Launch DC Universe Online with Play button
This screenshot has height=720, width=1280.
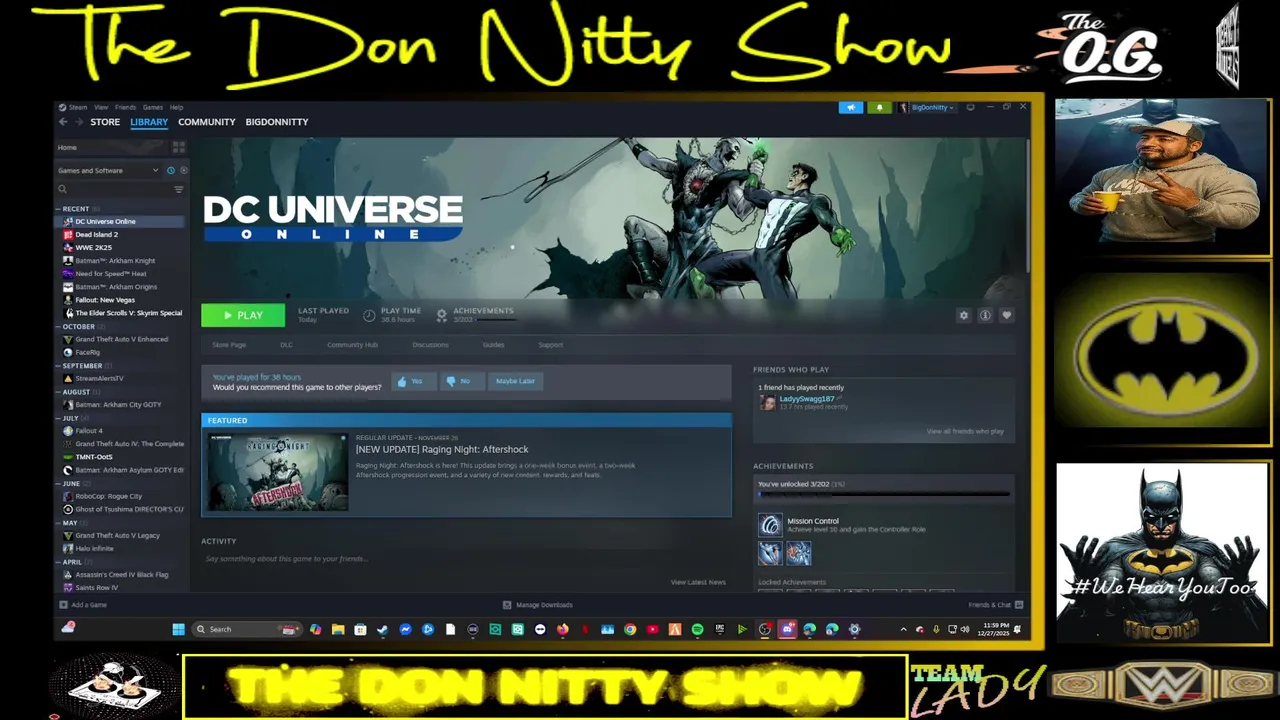click(x=243, y=315)
